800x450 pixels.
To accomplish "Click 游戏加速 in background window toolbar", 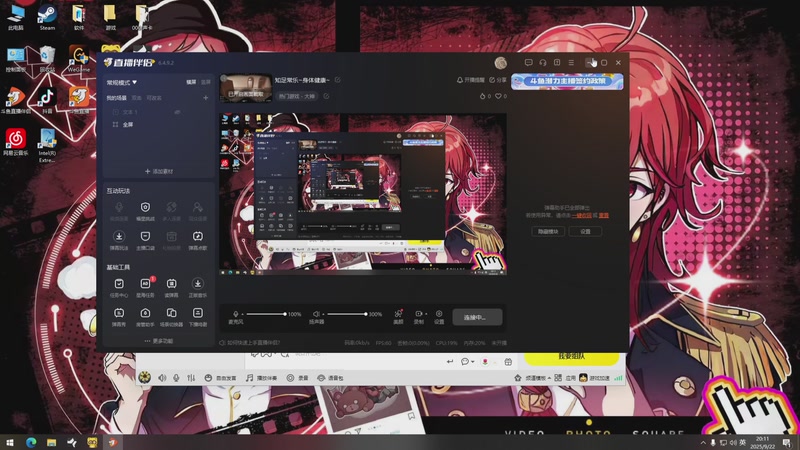I will (x=594, y=378).
